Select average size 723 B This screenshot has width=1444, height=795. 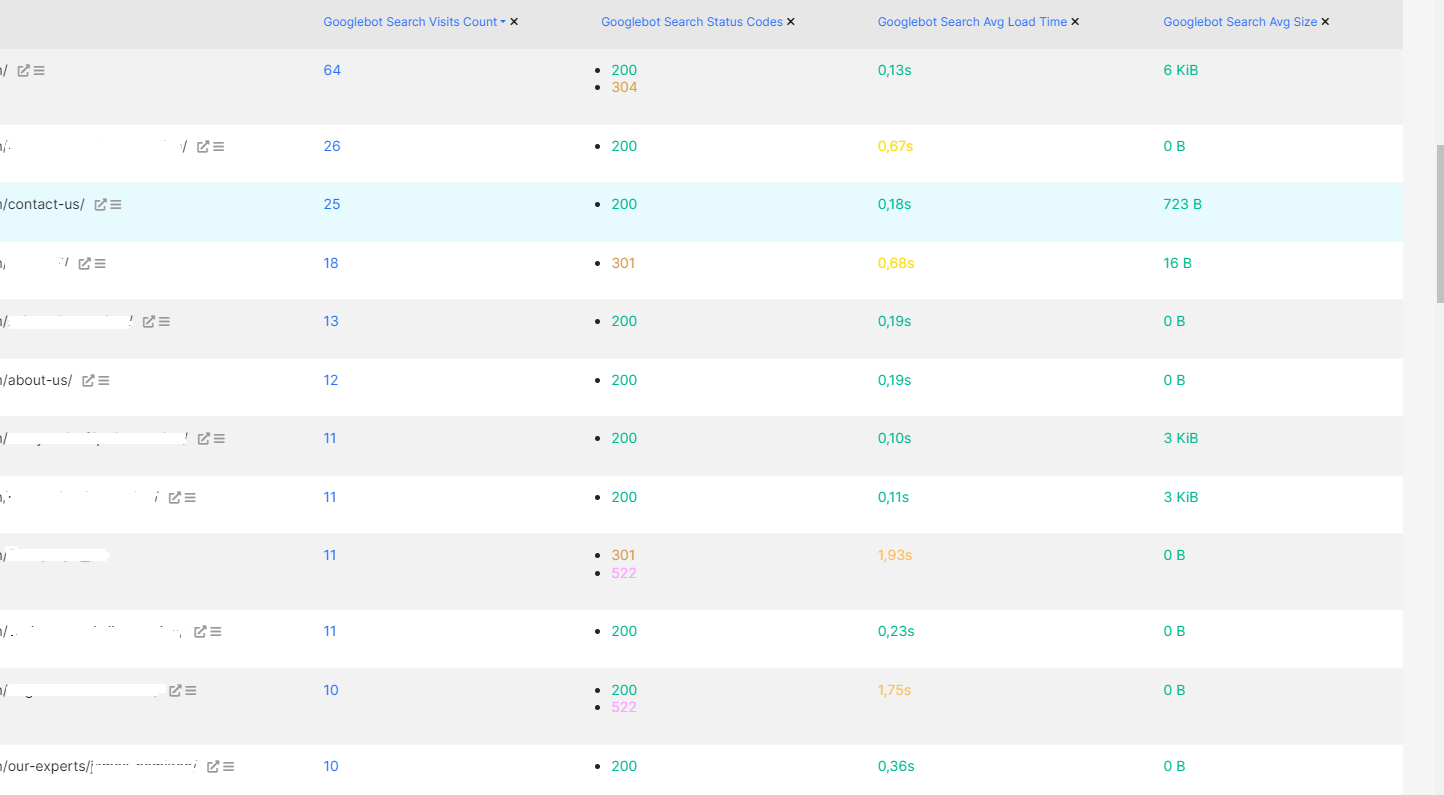1183,205
